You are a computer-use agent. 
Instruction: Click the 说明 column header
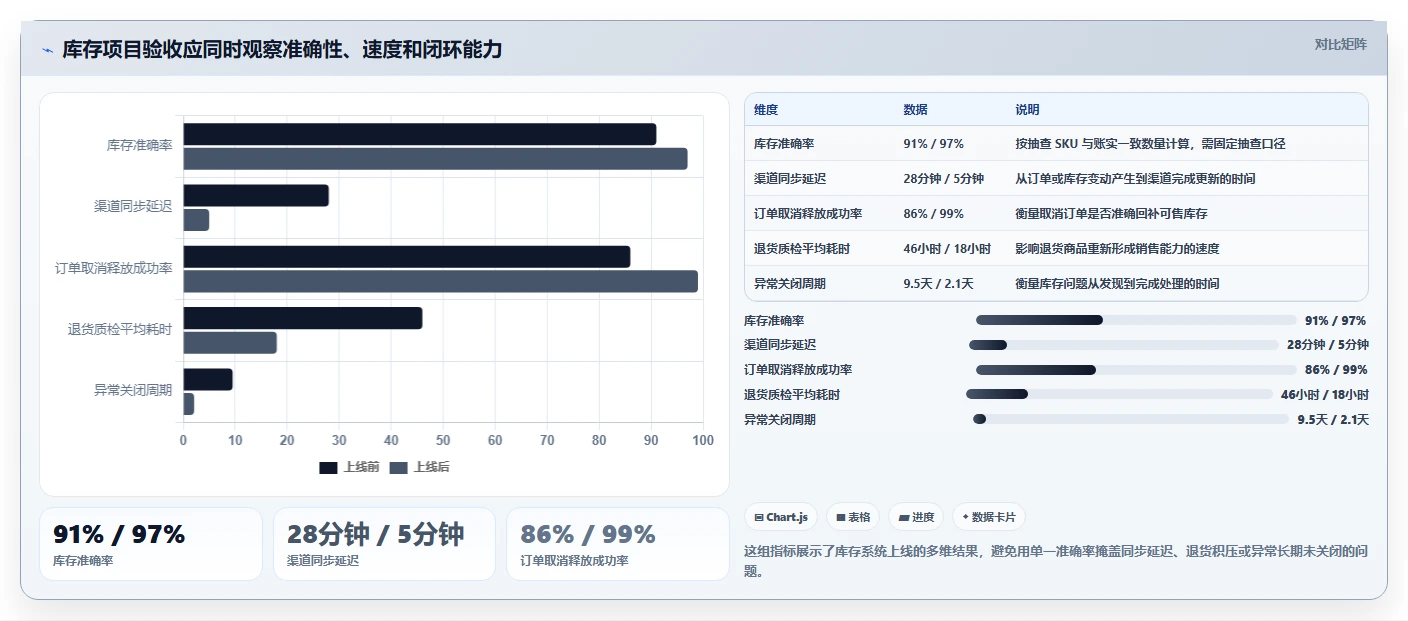[1027, 110]
